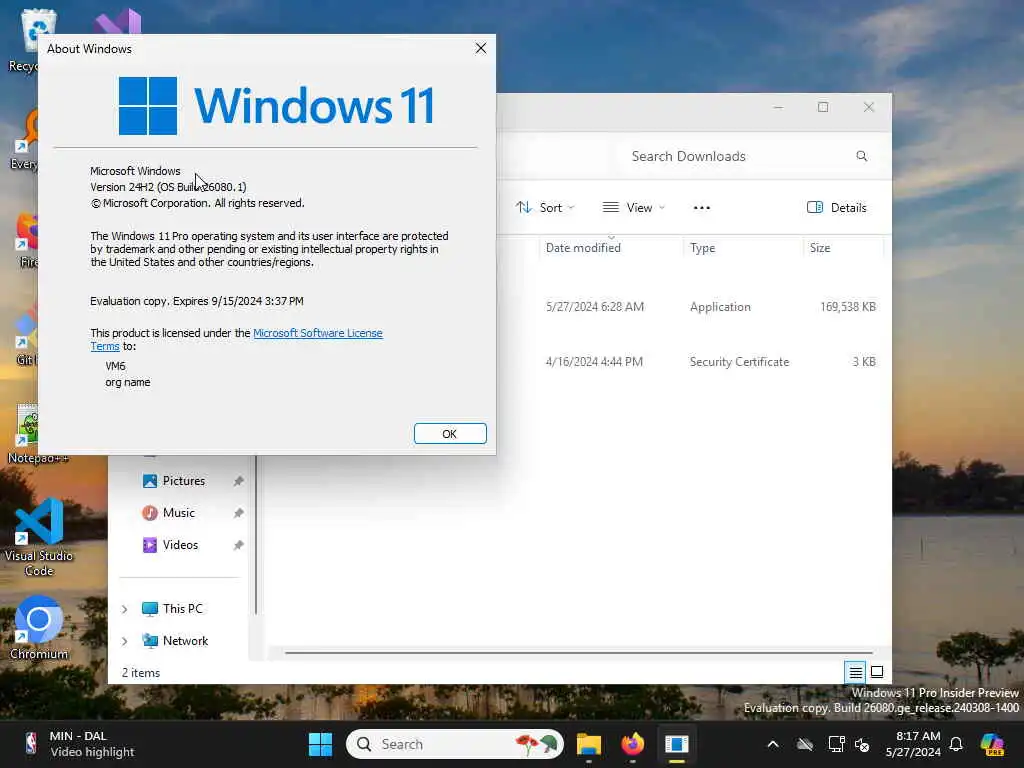Click the horizontal scrollbar in Explorer

[579, 652]
